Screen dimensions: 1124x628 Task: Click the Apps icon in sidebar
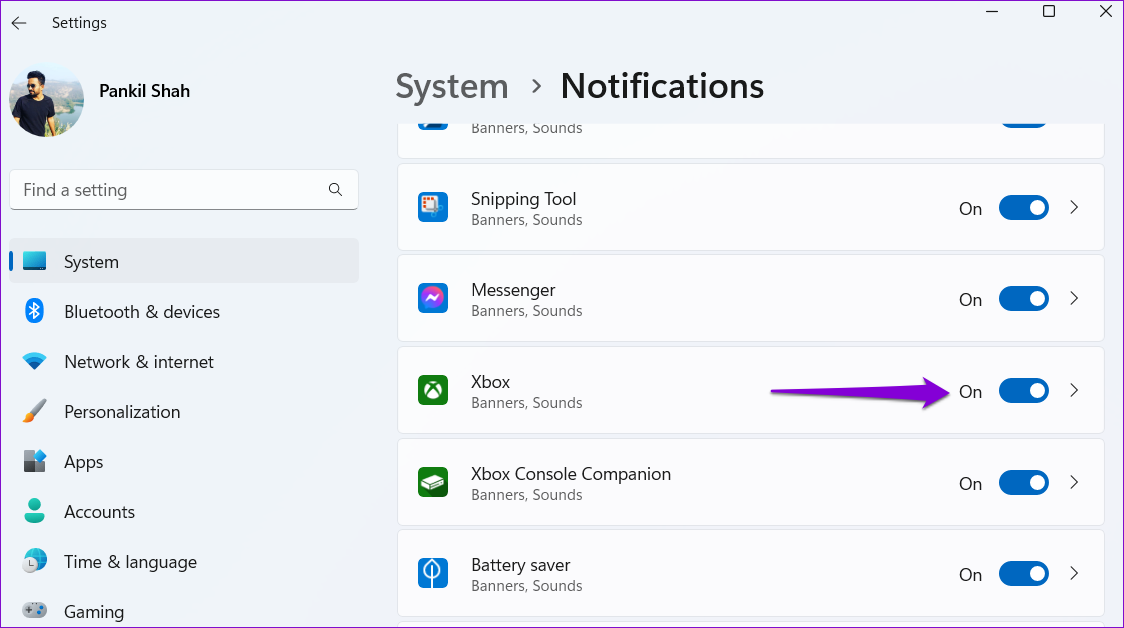point(34,461)
